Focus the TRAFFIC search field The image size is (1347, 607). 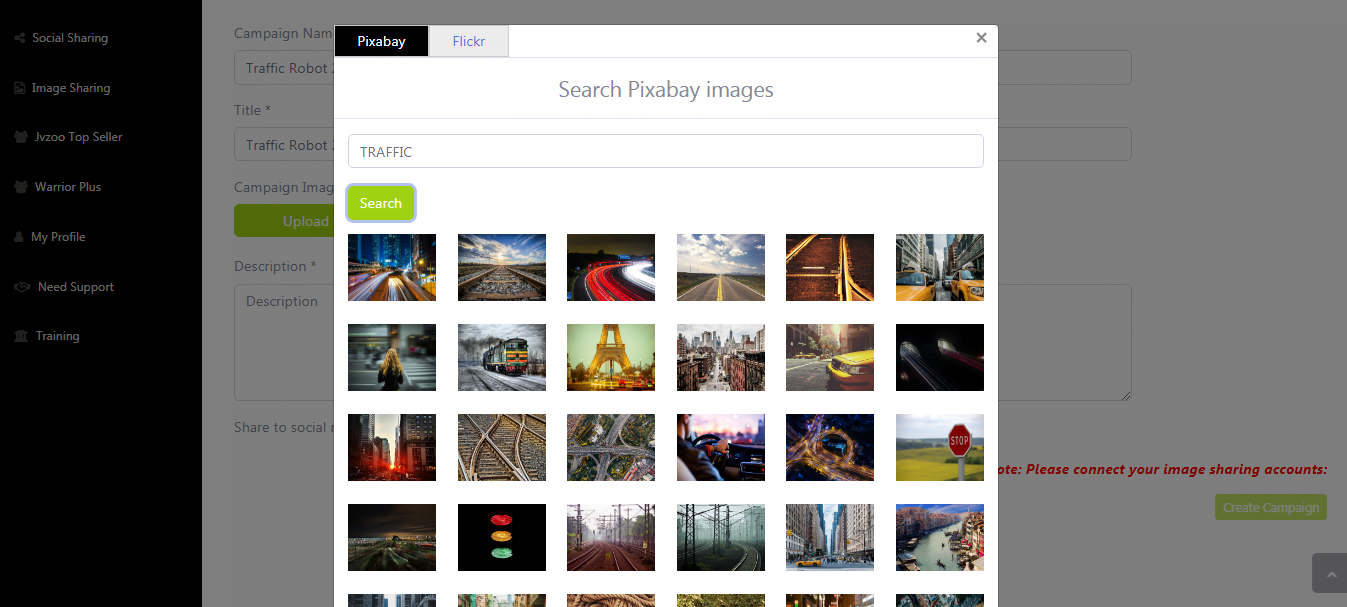point(666,151)
